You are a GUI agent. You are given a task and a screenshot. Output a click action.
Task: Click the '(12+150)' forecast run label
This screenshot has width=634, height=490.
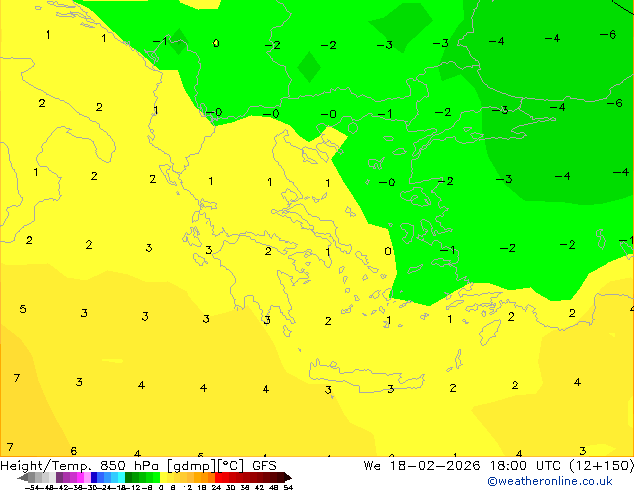click(602, 466)
